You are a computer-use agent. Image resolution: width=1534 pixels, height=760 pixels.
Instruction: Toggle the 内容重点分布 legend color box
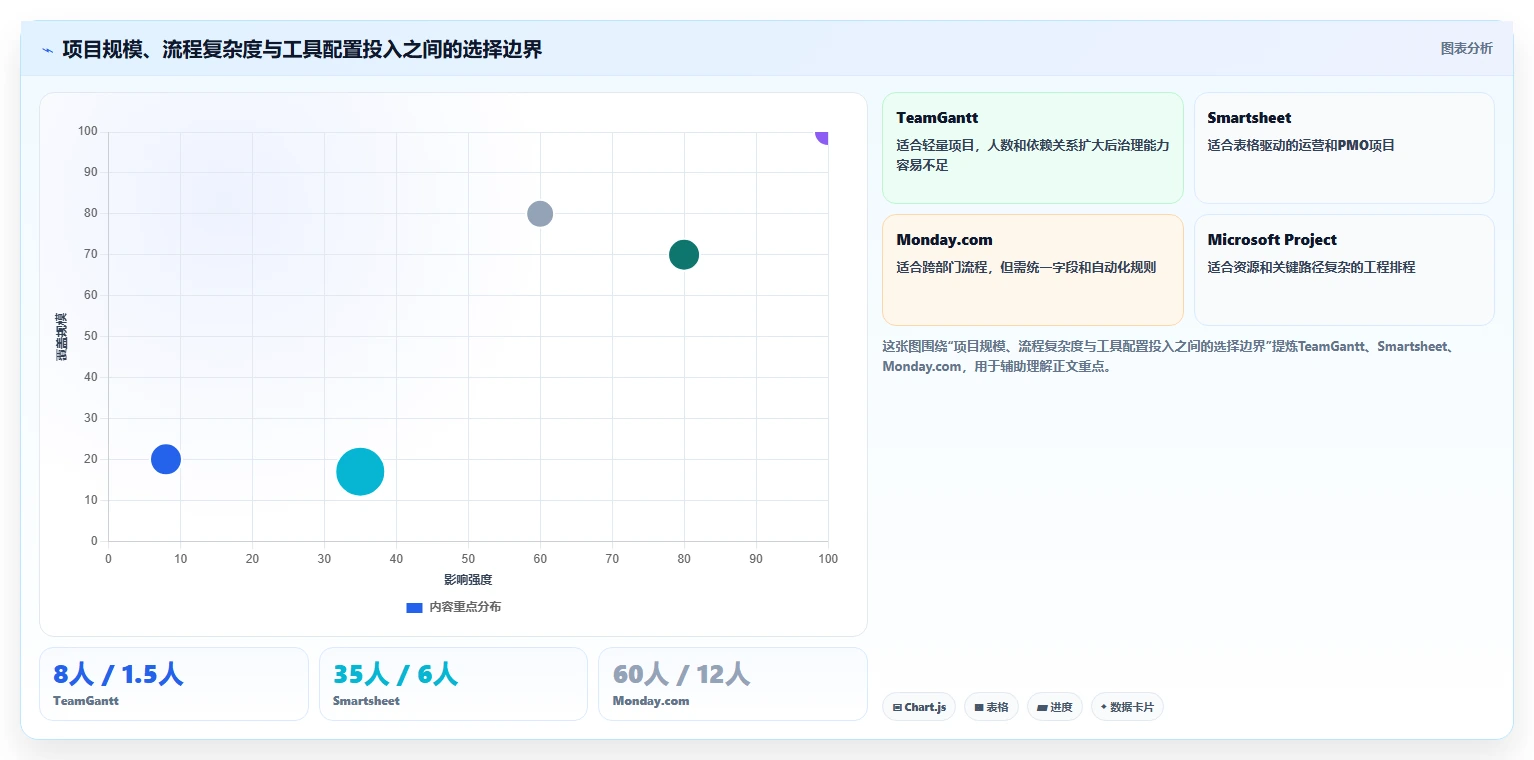(x=414, y=607)
